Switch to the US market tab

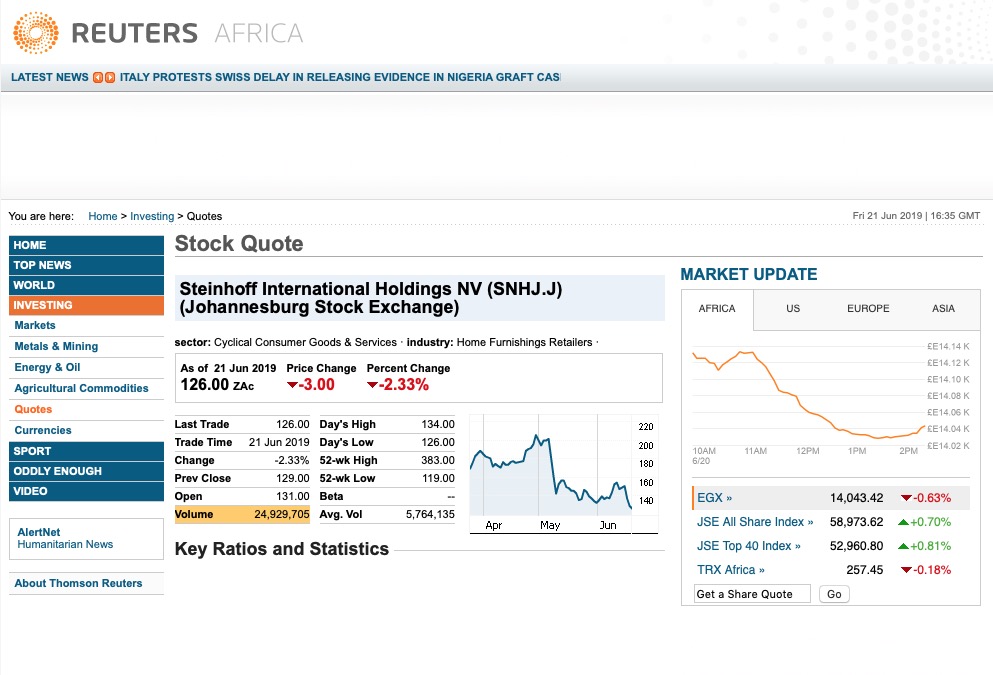coord(792,309)
